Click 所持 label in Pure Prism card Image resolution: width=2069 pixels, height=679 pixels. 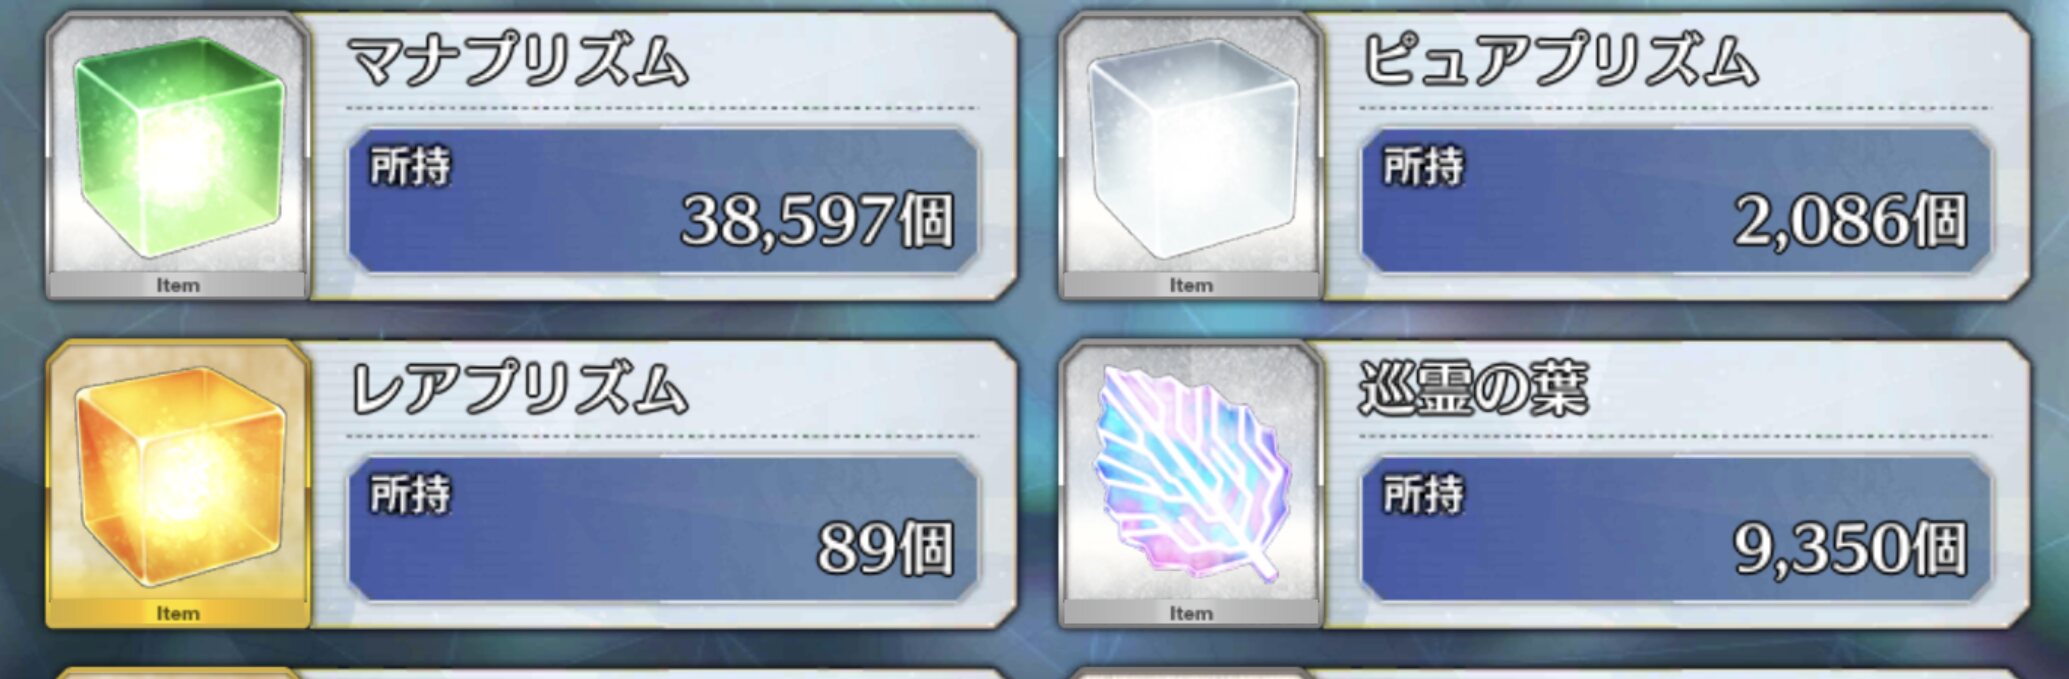tap(1424, 166)
